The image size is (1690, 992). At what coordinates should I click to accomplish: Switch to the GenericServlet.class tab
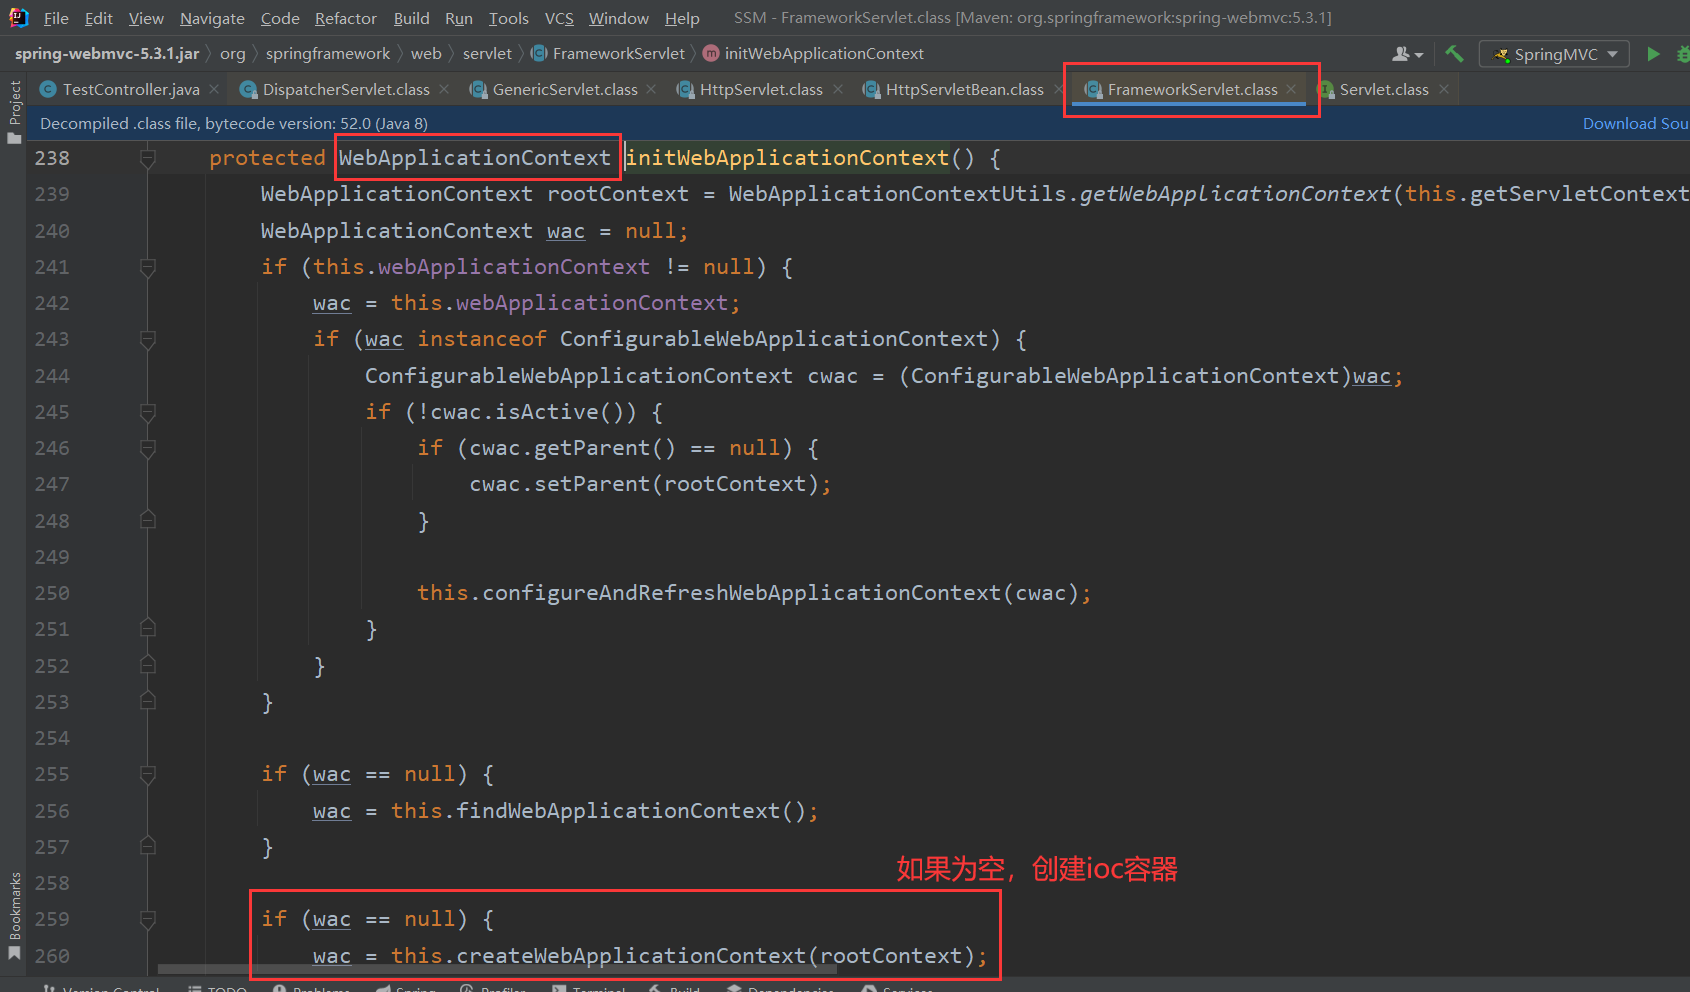click(565, 89)
